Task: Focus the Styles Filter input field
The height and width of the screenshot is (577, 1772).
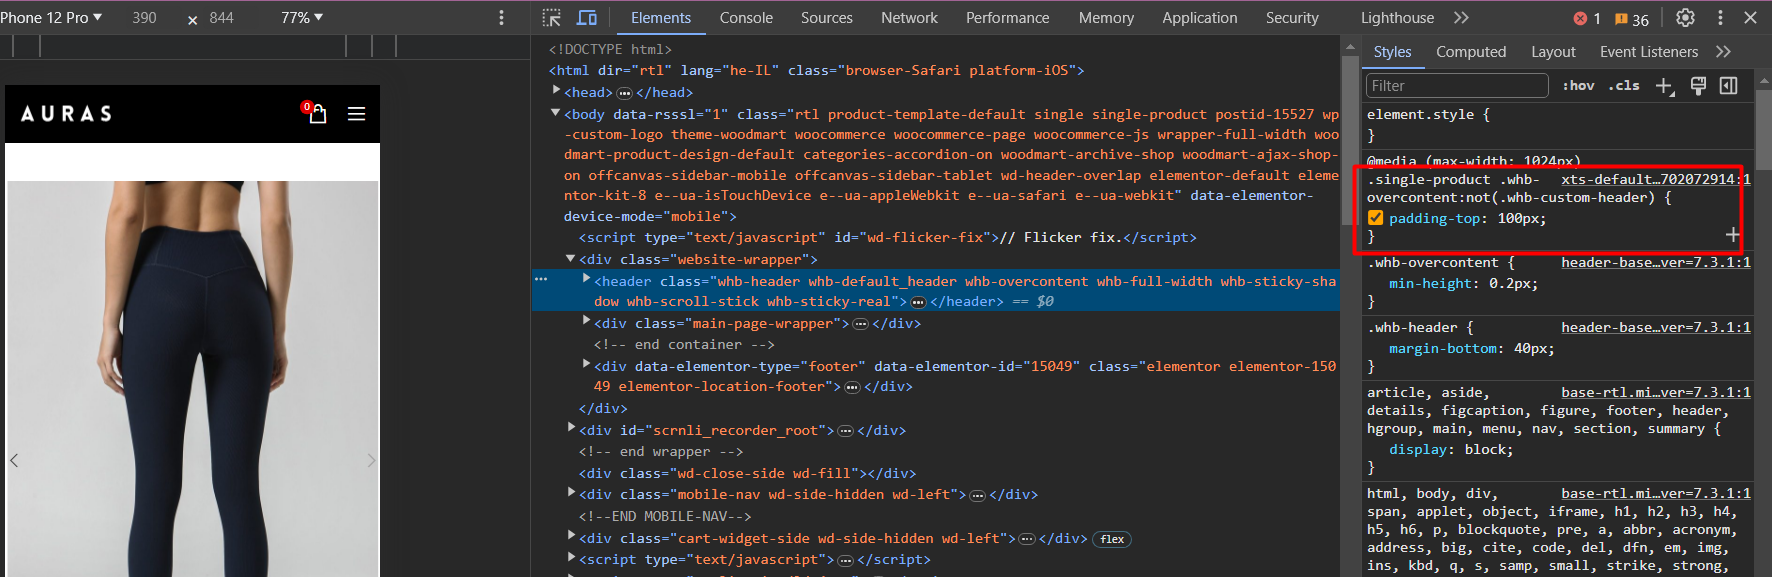Action: (1457, 86)
